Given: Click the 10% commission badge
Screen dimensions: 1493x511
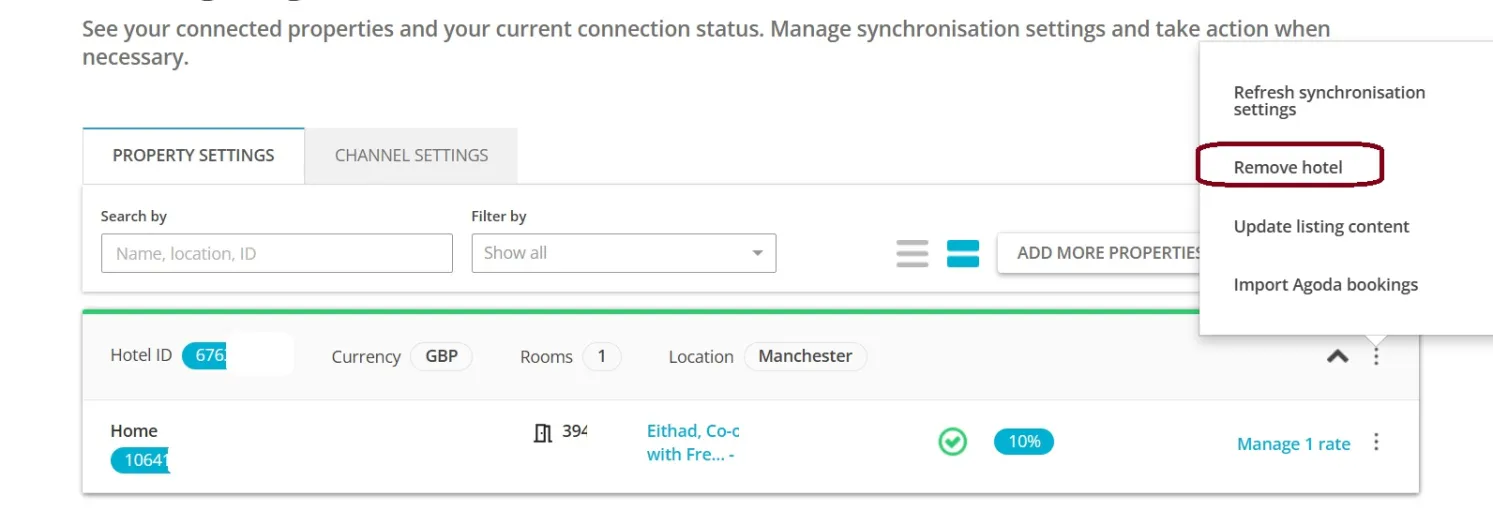Looking at the screenshot, I should point(1024,441).
